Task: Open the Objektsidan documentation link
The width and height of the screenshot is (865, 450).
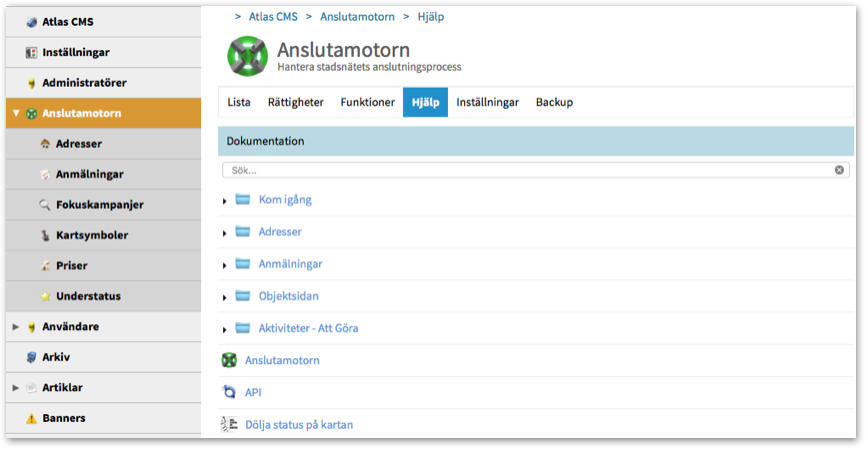Action: [x=288, y=296]
